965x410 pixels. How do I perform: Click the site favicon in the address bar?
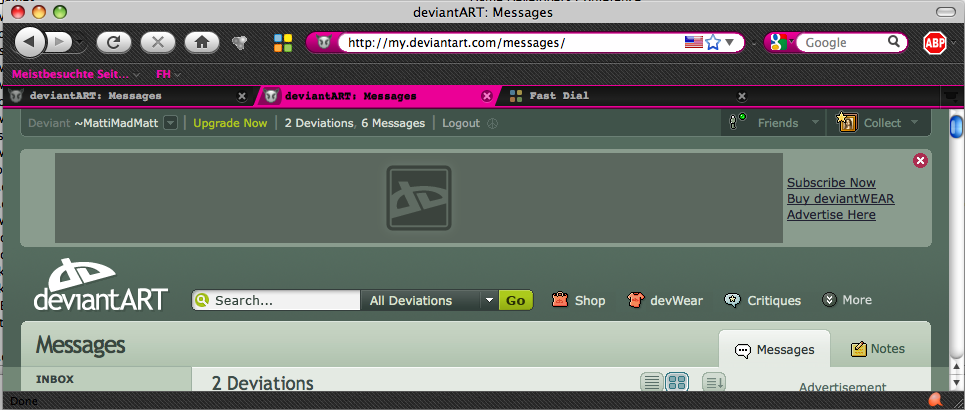tap(324, 42)
